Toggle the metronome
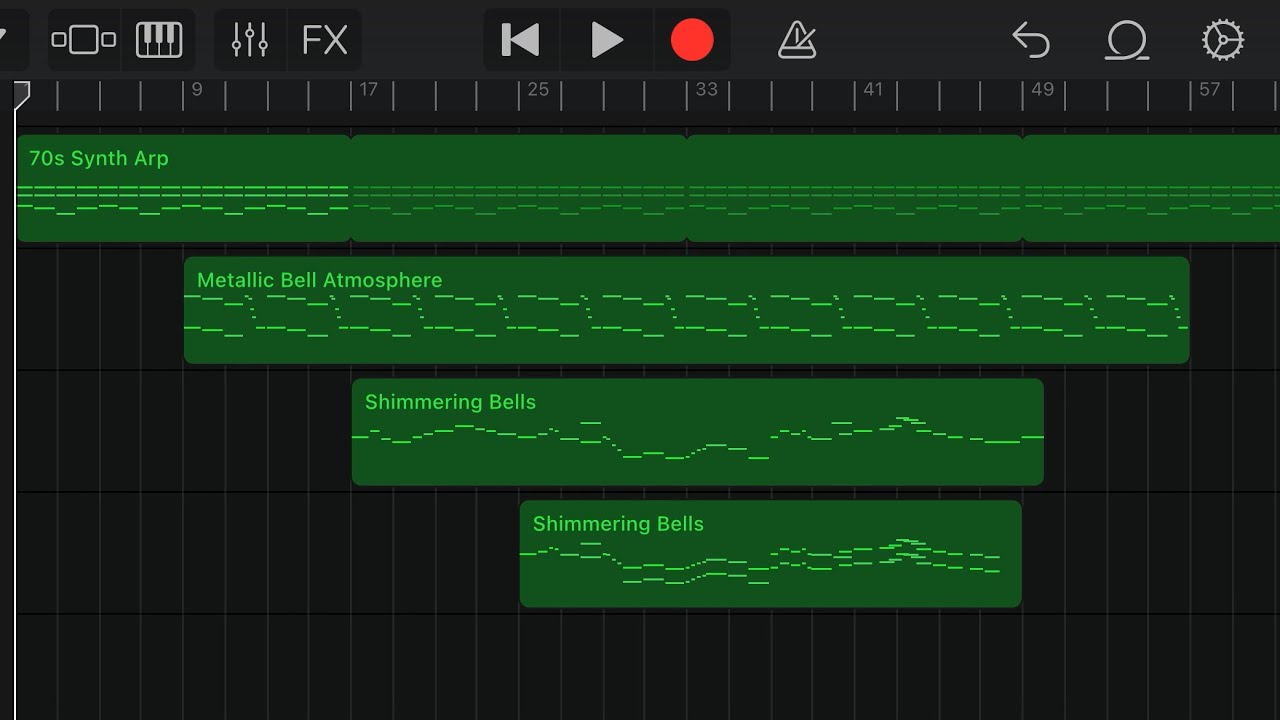 tap(797, 40)
